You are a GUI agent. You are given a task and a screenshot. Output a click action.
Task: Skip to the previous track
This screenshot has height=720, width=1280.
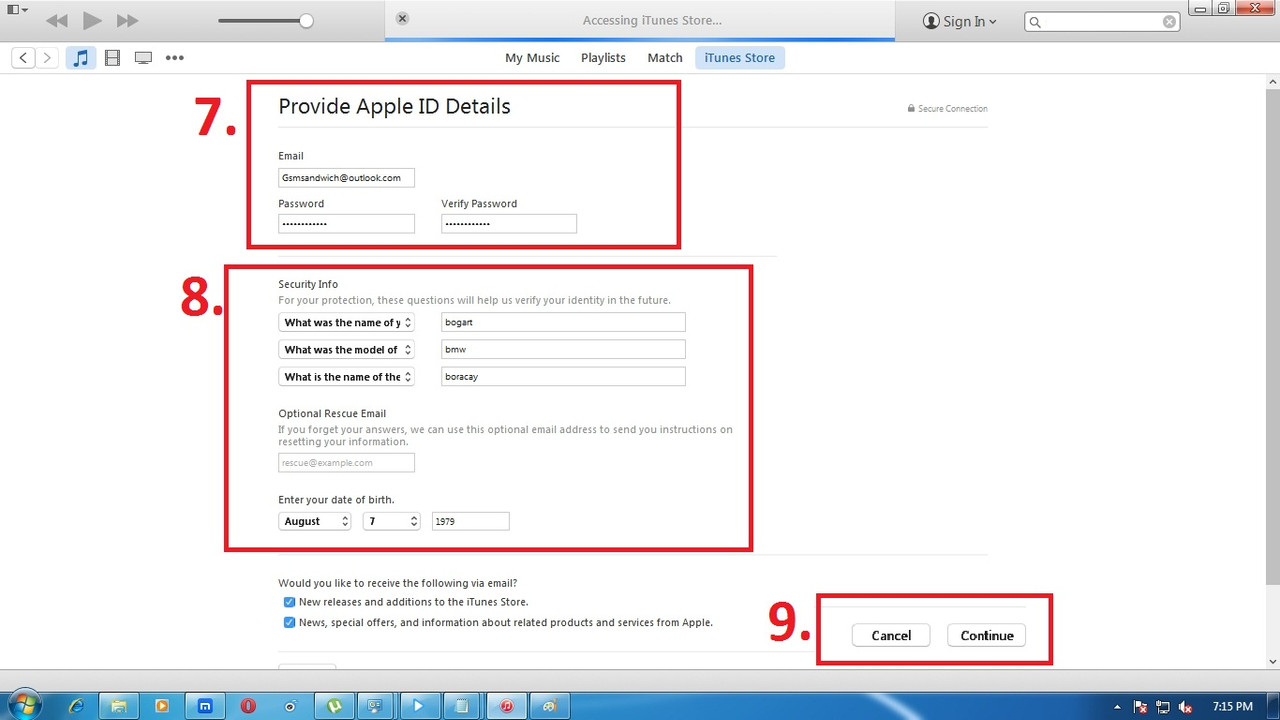[57, 20]
